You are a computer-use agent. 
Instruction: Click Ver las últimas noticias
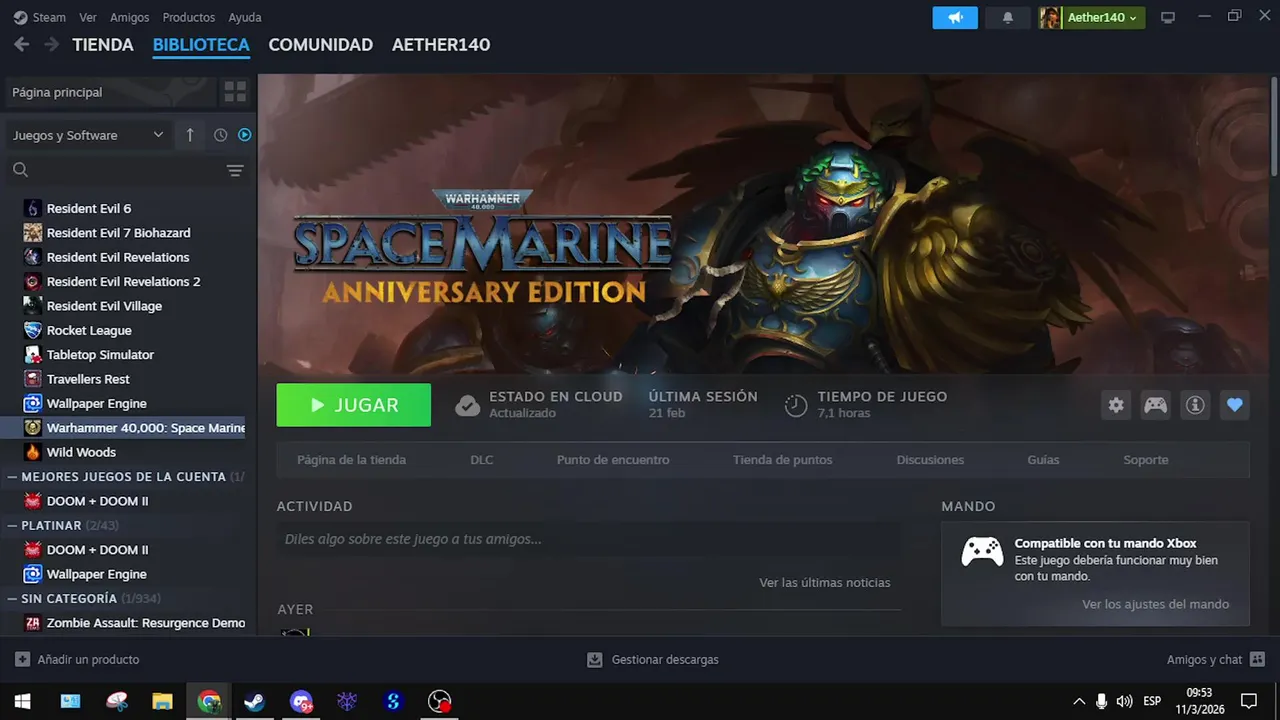[x=825, y=582]
